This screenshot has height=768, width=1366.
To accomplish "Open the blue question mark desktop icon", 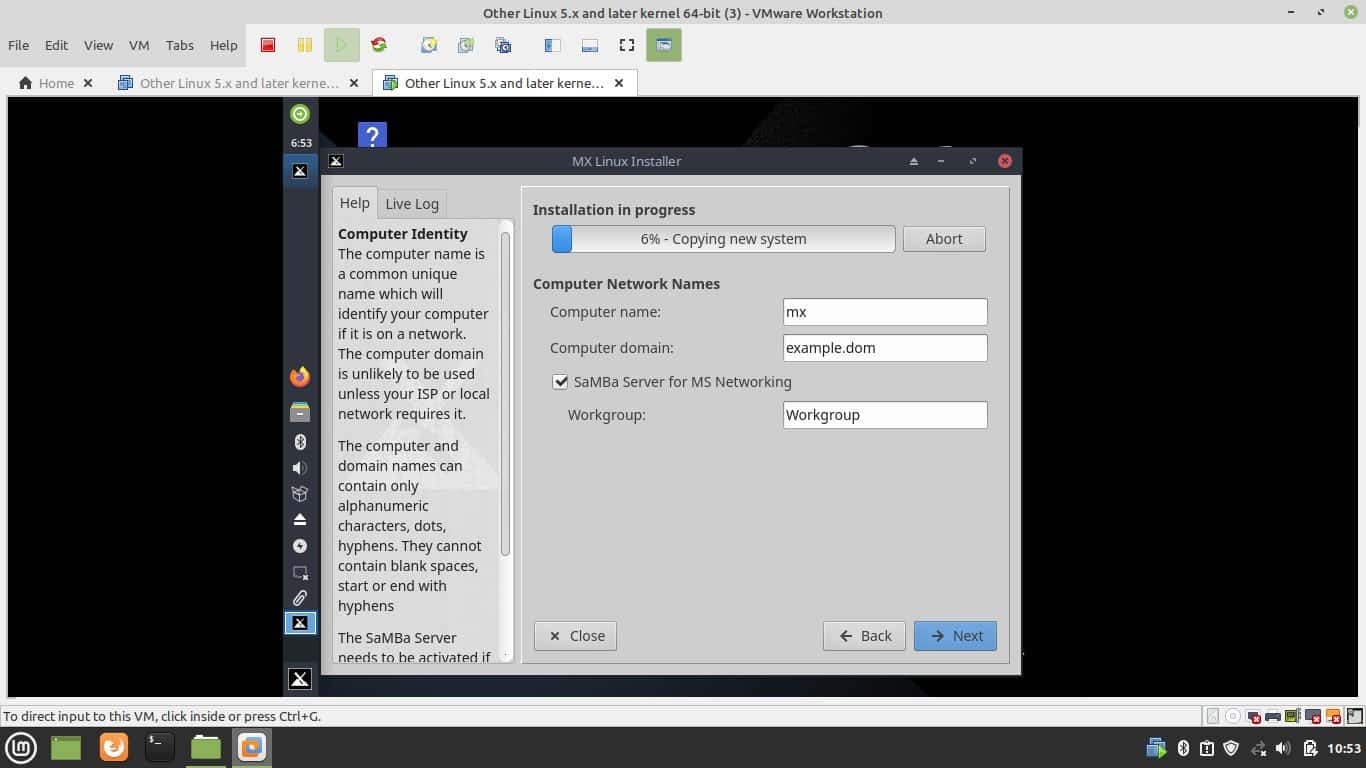I will [372, 136].
